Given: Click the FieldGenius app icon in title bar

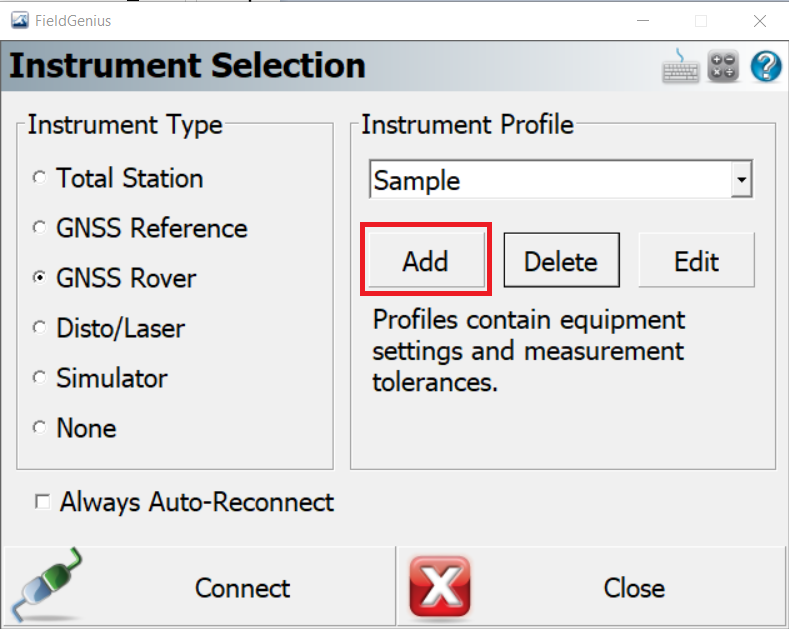Looking at the screenshot, I should [20, 21].
